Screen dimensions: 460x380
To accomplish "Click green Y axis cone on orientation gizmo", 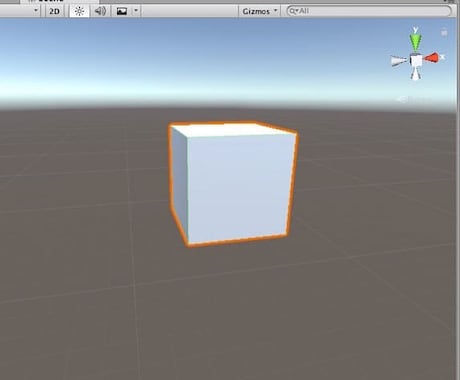I will click(x=415, y=42).
